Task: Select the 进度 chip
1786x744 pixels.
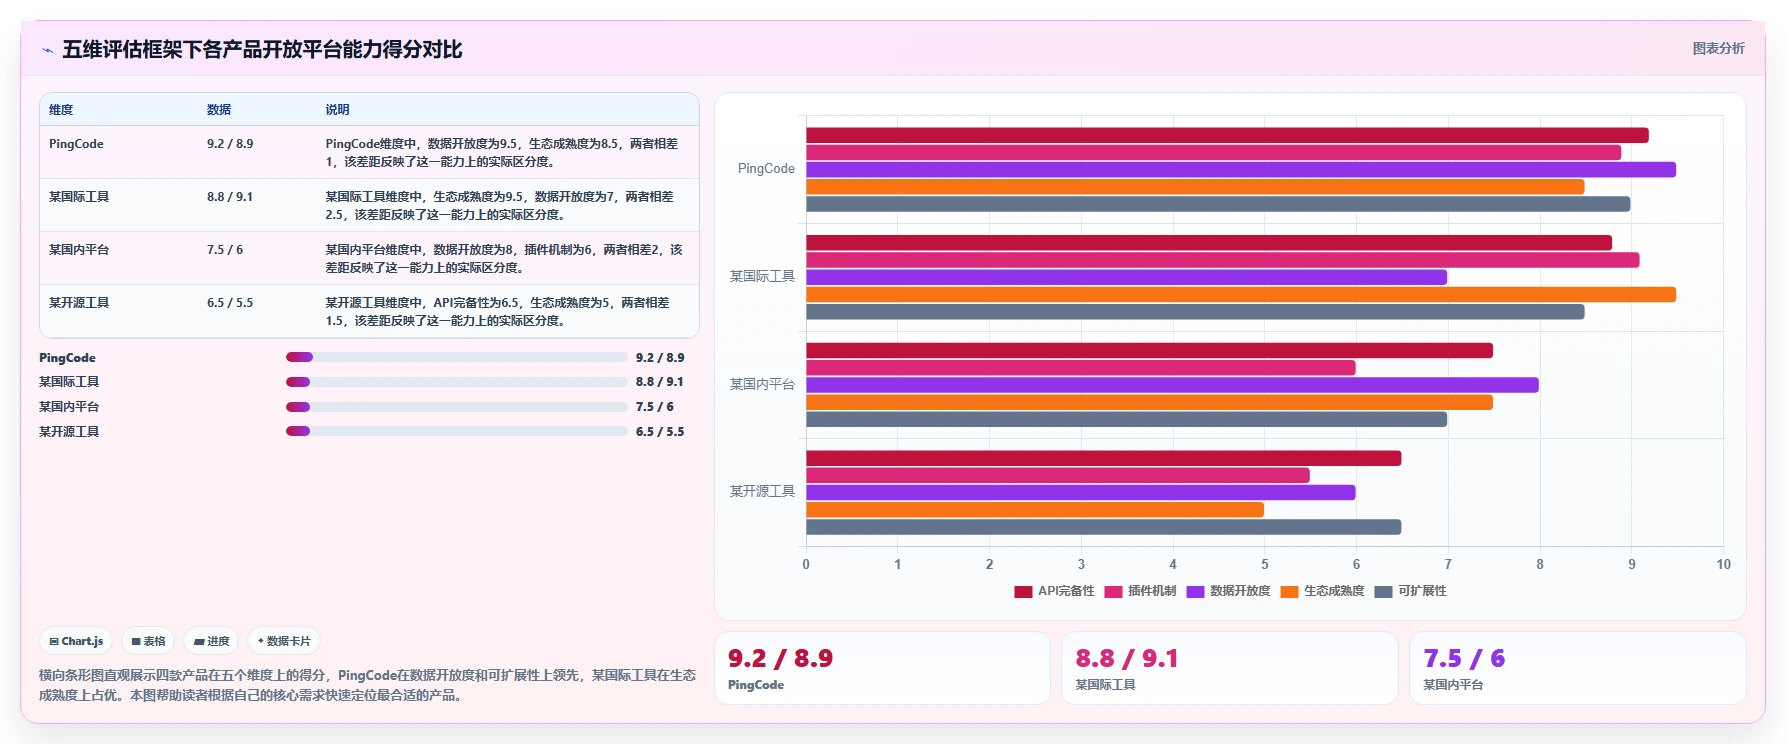Action: pyautogui.click(x=212, y=641)
